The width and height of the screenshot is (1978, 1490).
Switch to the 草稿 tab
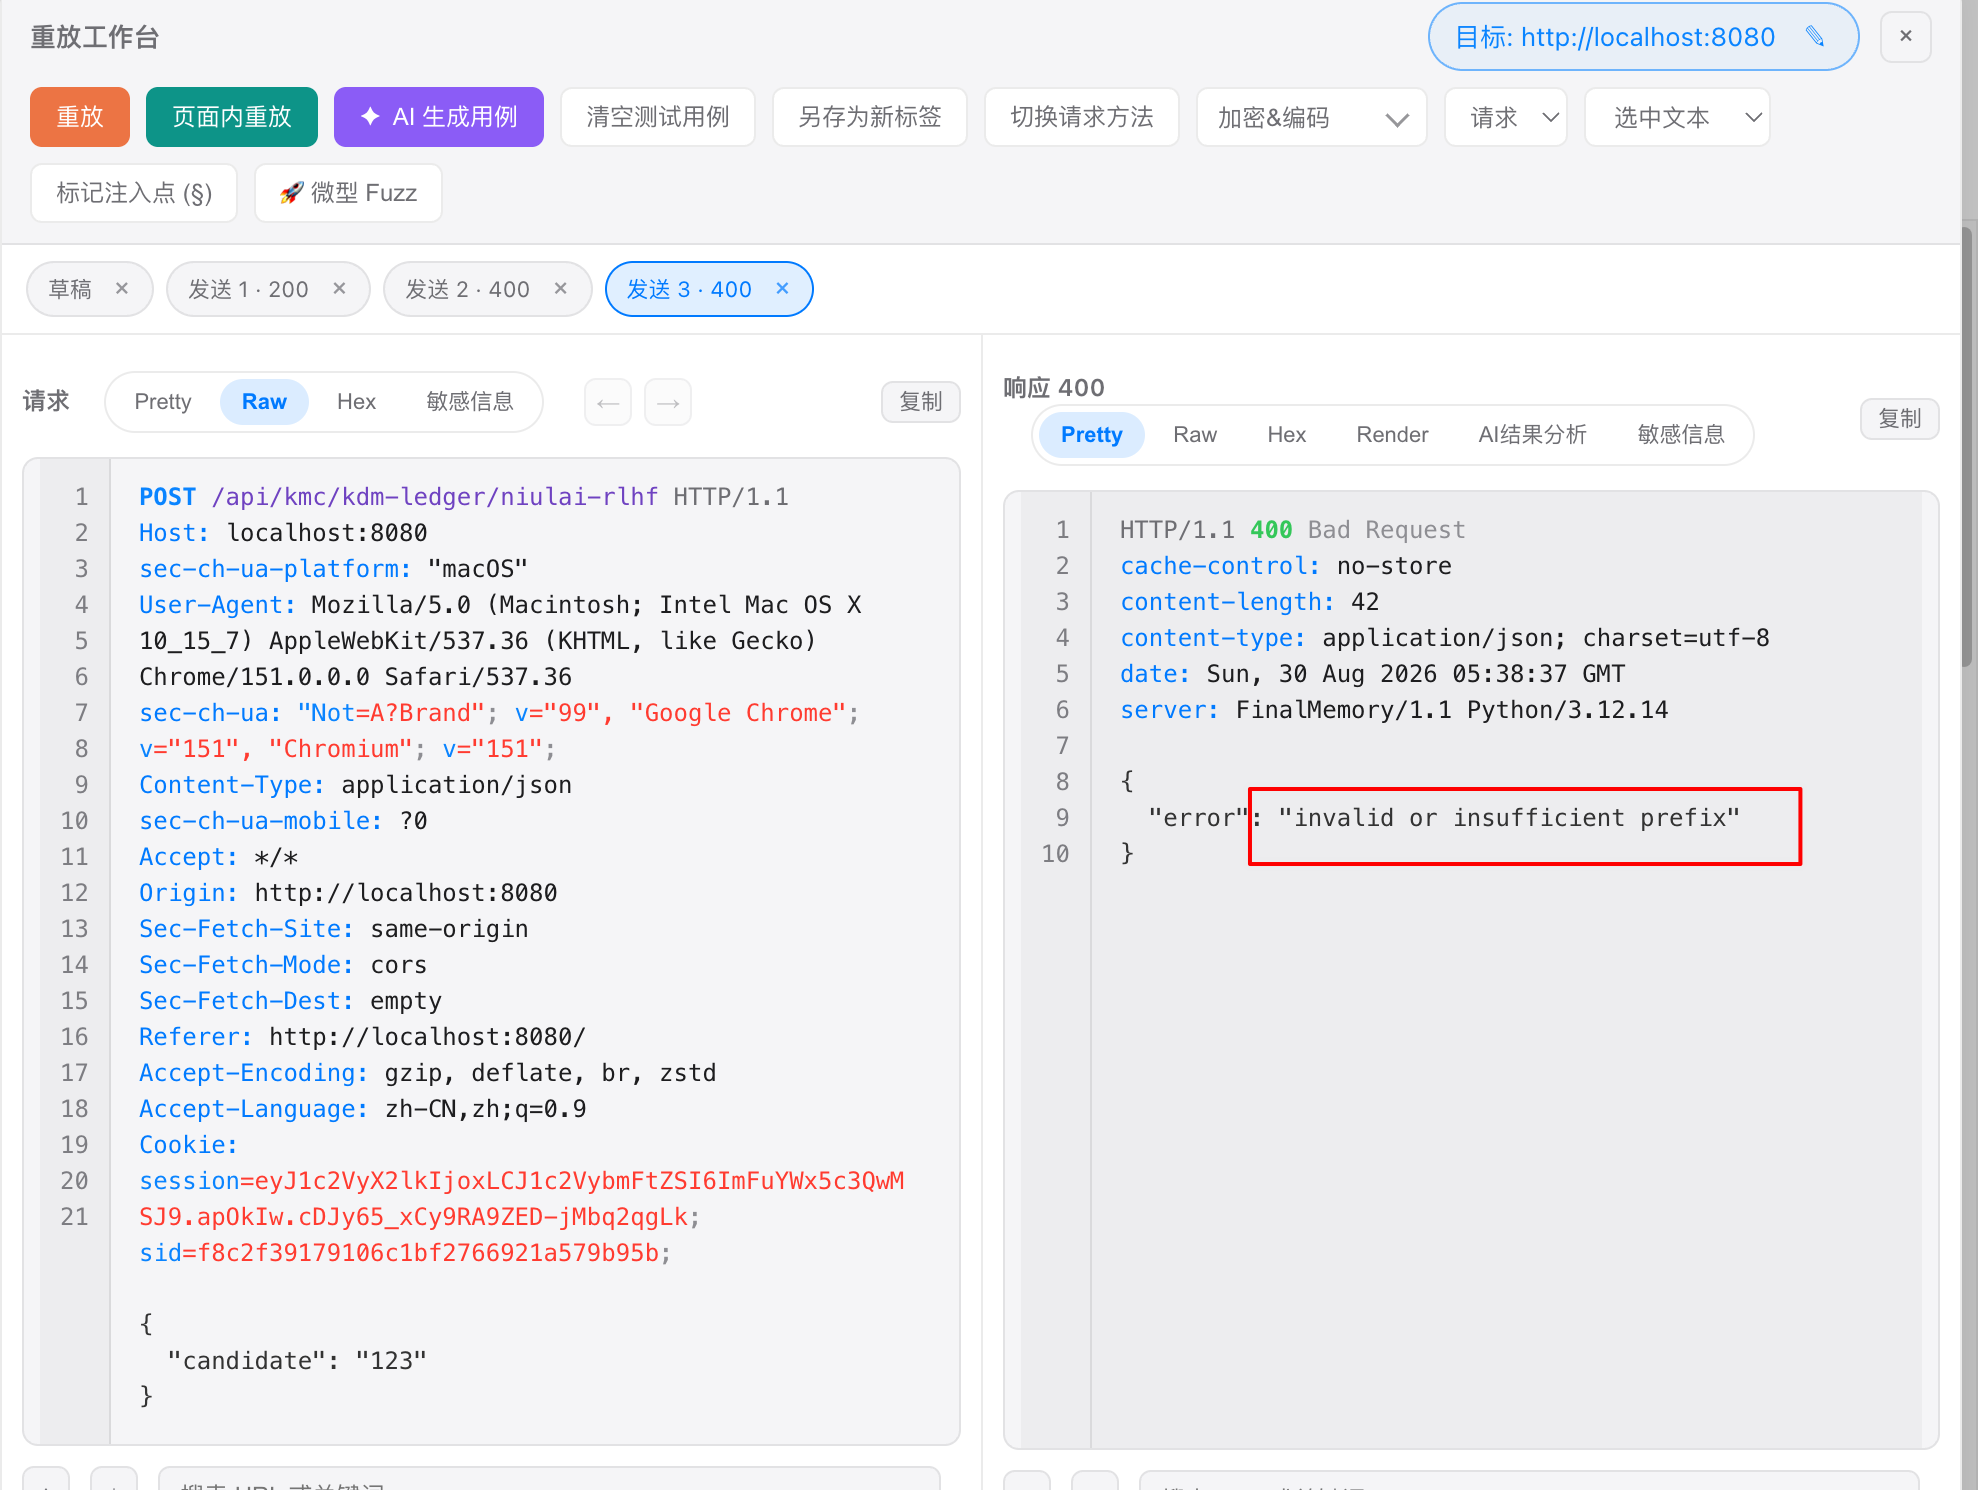click(70, 289)
